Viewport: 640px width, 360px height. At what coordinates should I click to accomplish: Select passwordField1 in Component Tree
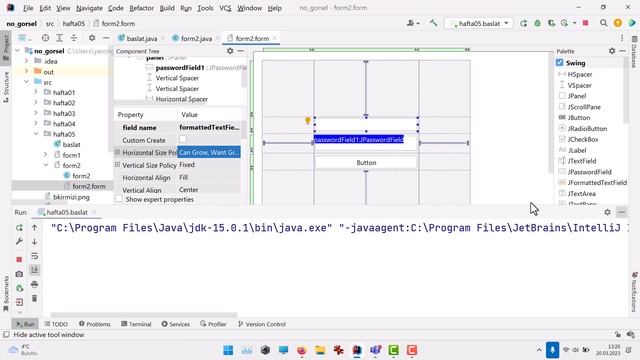click(x=180, y=68)
